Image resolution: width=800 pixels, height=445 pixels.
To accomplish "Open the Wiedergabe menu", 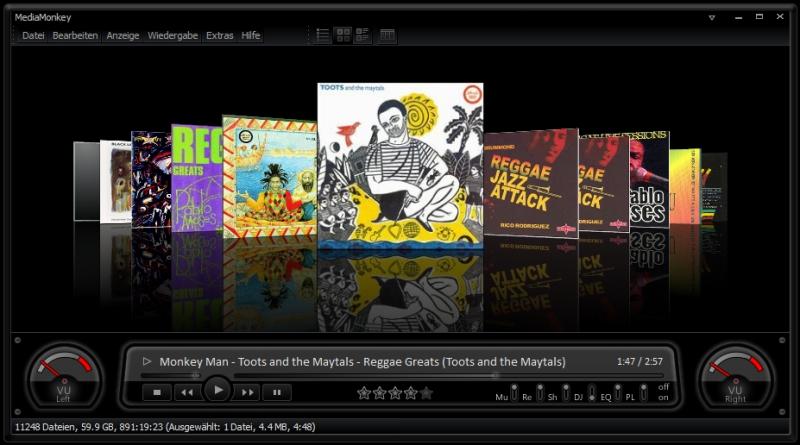I will [x=174, y=35].
